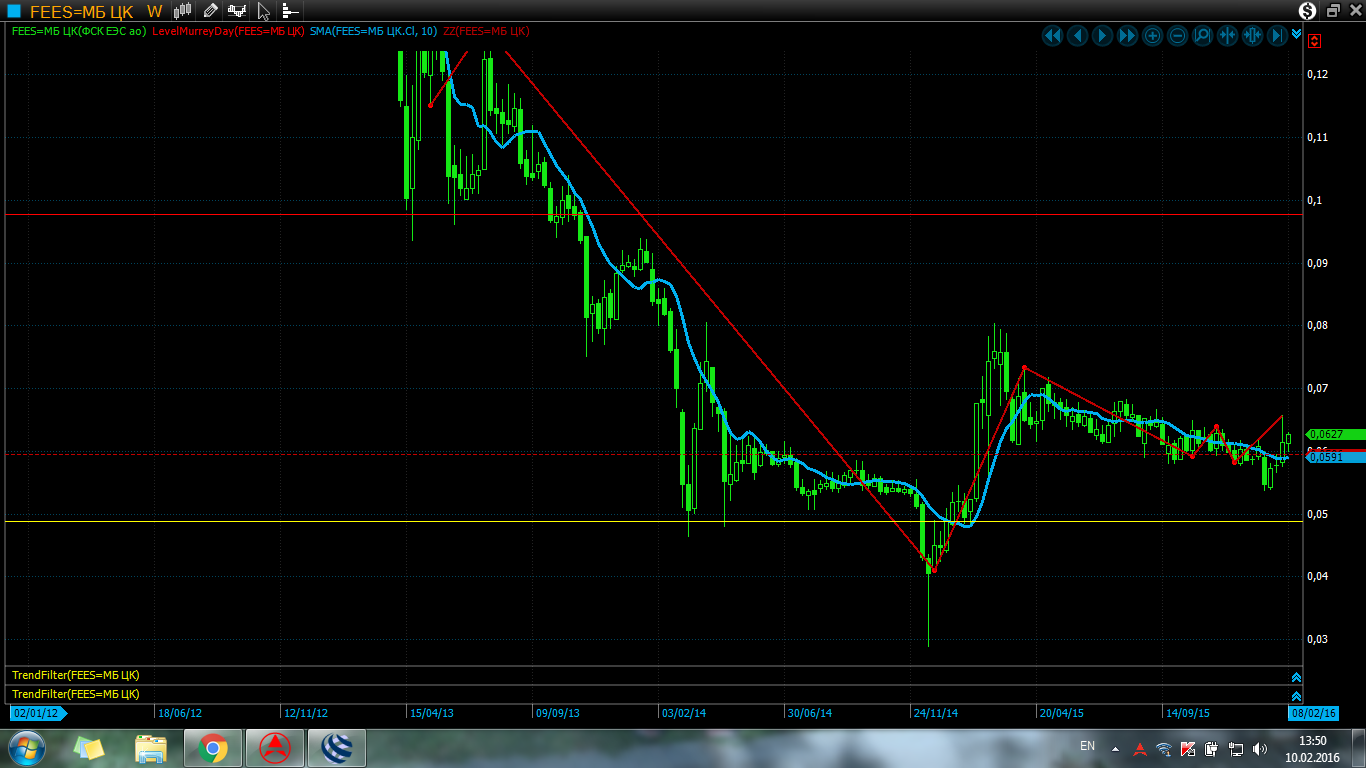Open Google Chrome from the taskbar
Screen dimensions: 1366x768
(x=212, y=748)
